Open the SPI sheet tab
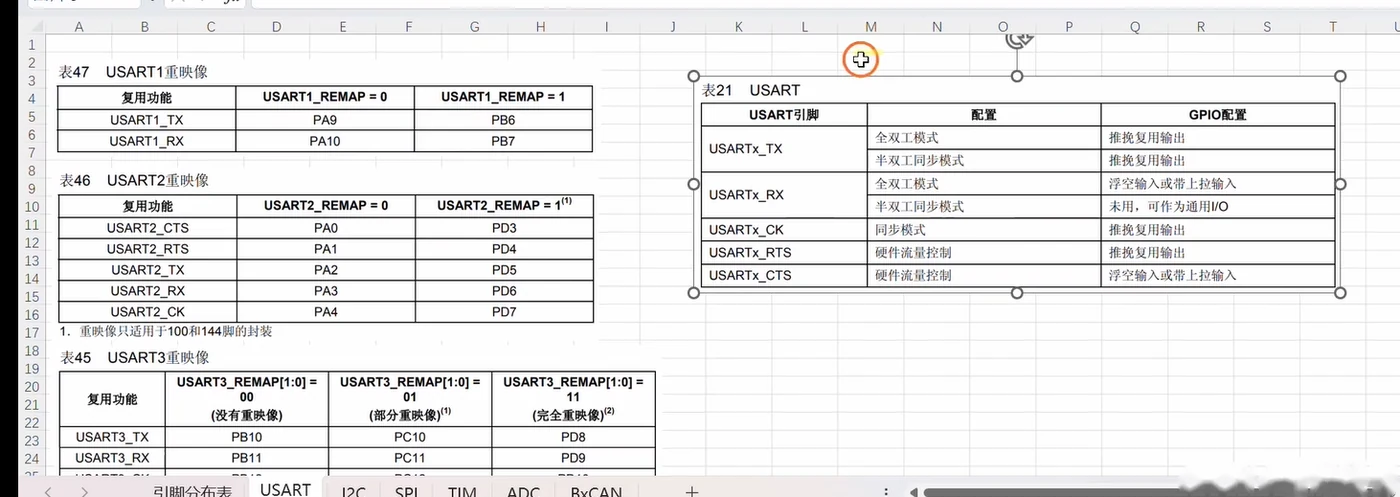Screen dimensions: 1400x497 point(406,491)
